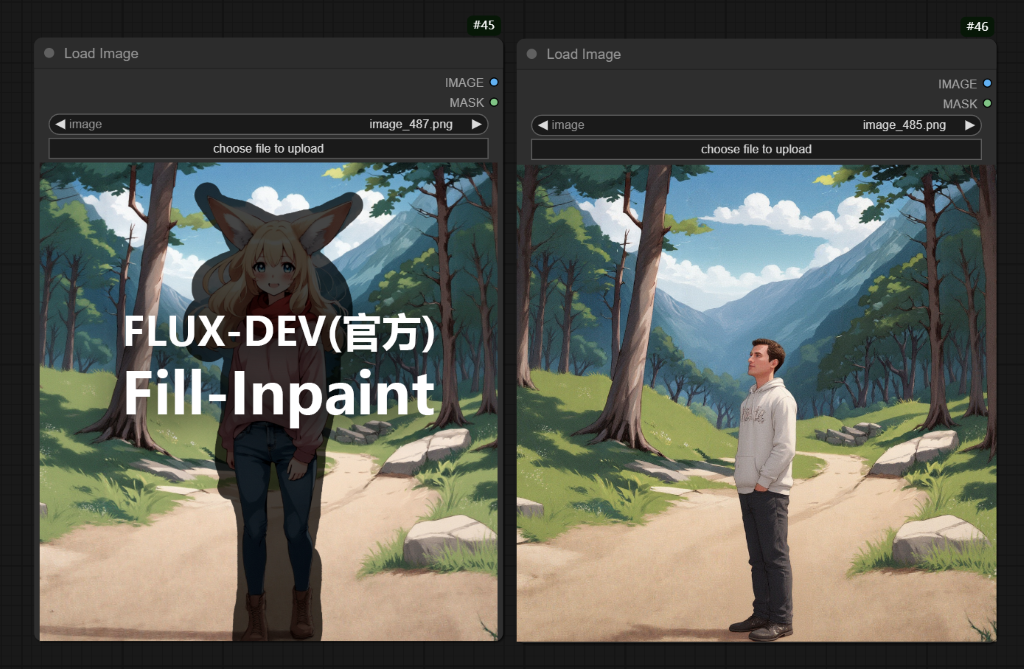
Task: Select the Load Image title of node #46
Action: (584, 54)
